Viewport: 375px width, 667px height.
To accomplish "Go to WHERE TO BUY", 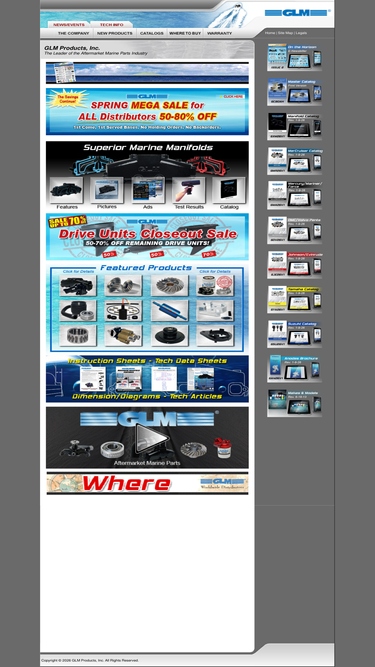I will 185,33.
